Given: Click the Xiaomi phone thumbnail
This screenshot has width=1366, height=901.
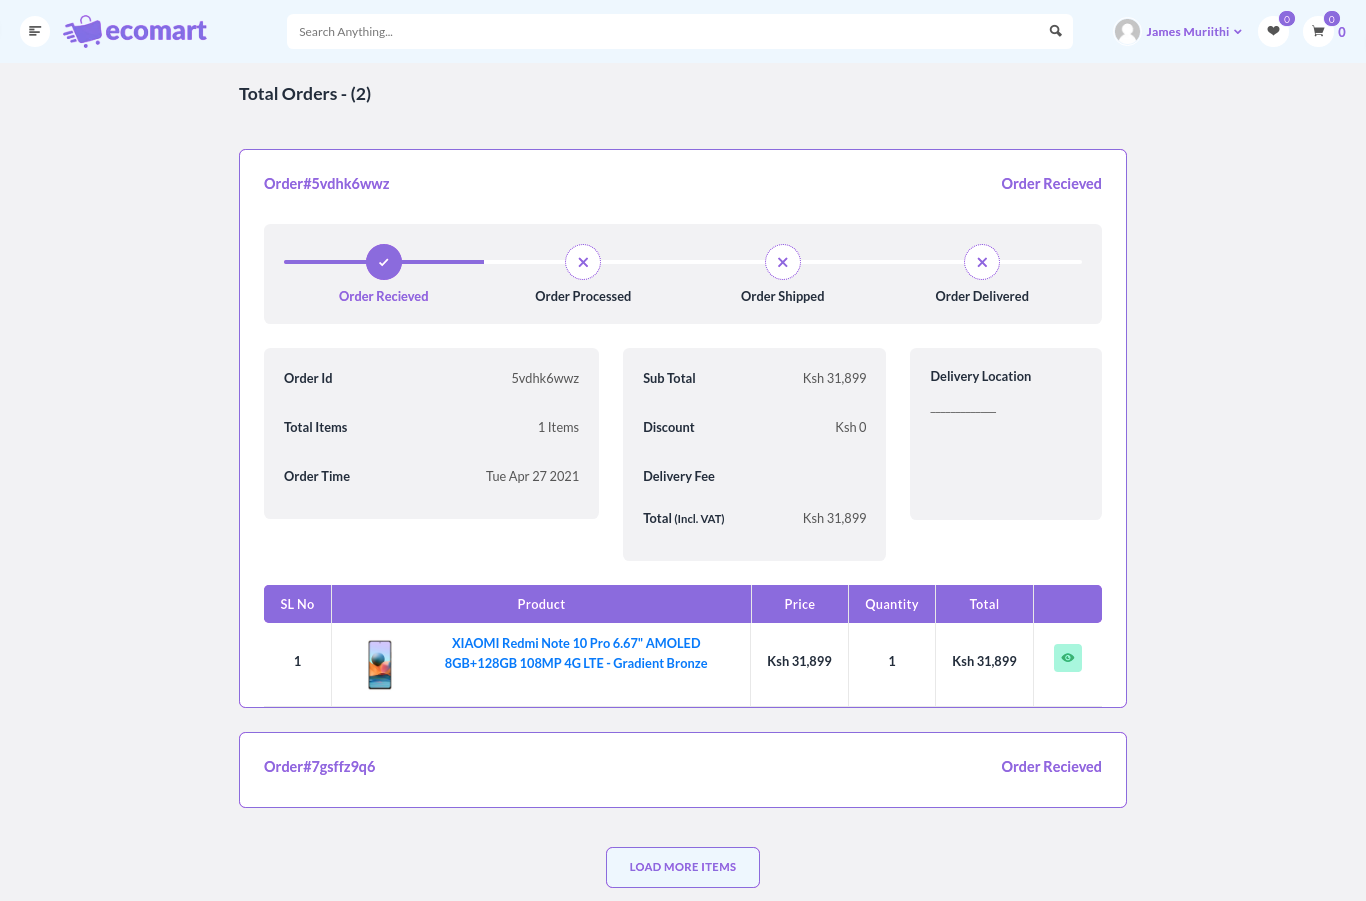Looking at the screenshot, I should tap(380, 665).
